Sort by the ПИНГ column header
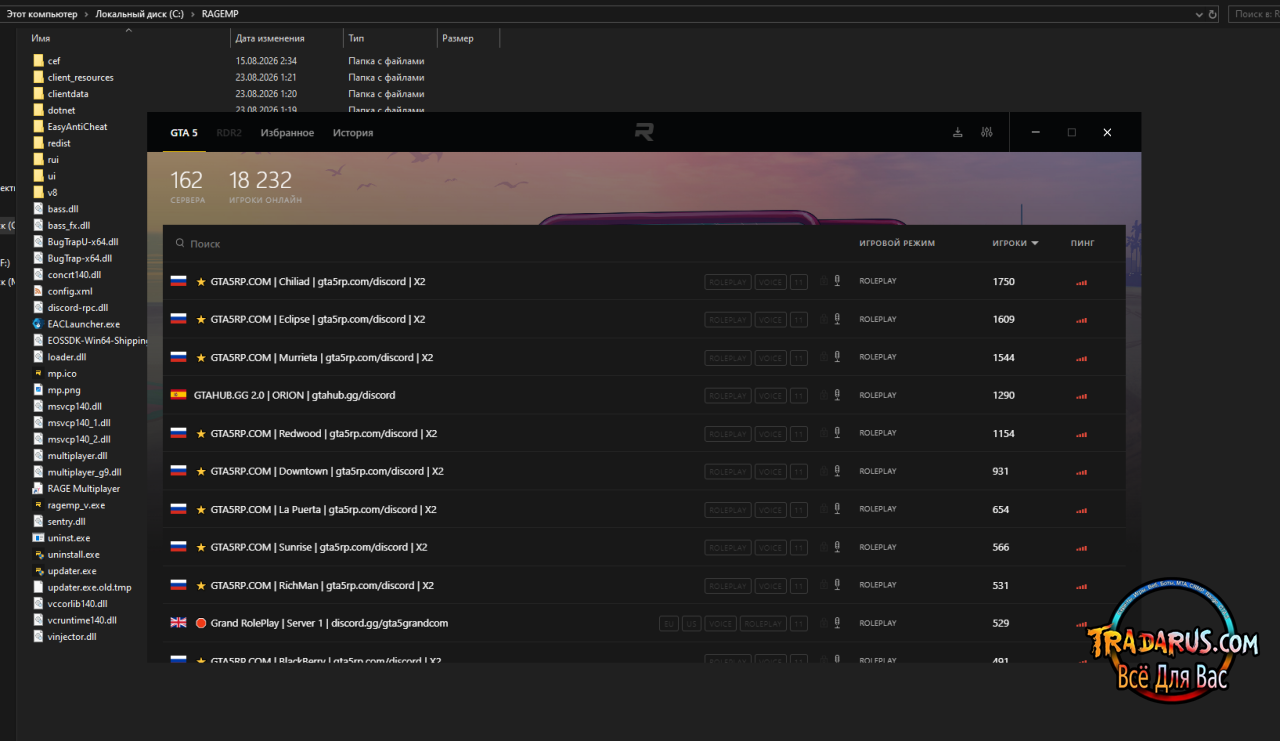The image size is (1280, 741). pyautogui.click(x=1082, y=243)
